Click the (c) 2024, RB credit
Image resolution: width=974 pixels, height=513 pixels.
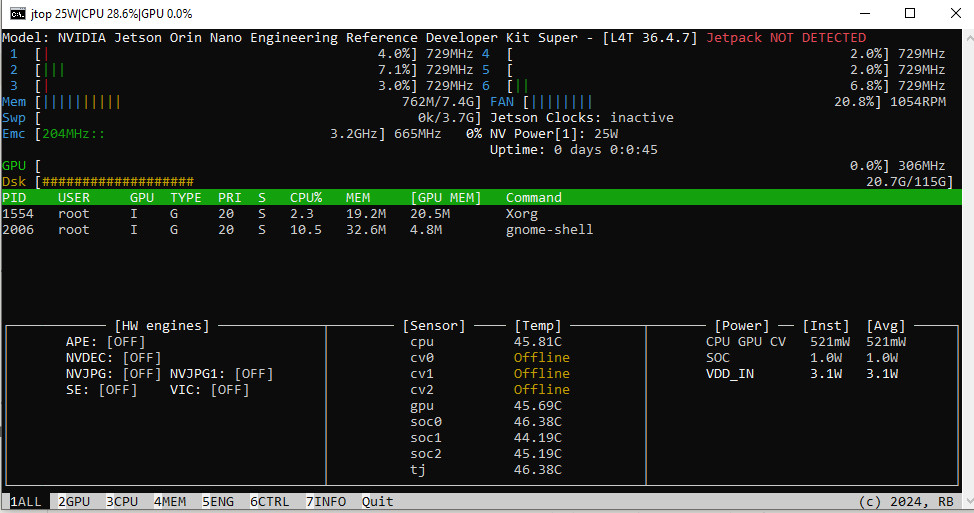(906, 501)
